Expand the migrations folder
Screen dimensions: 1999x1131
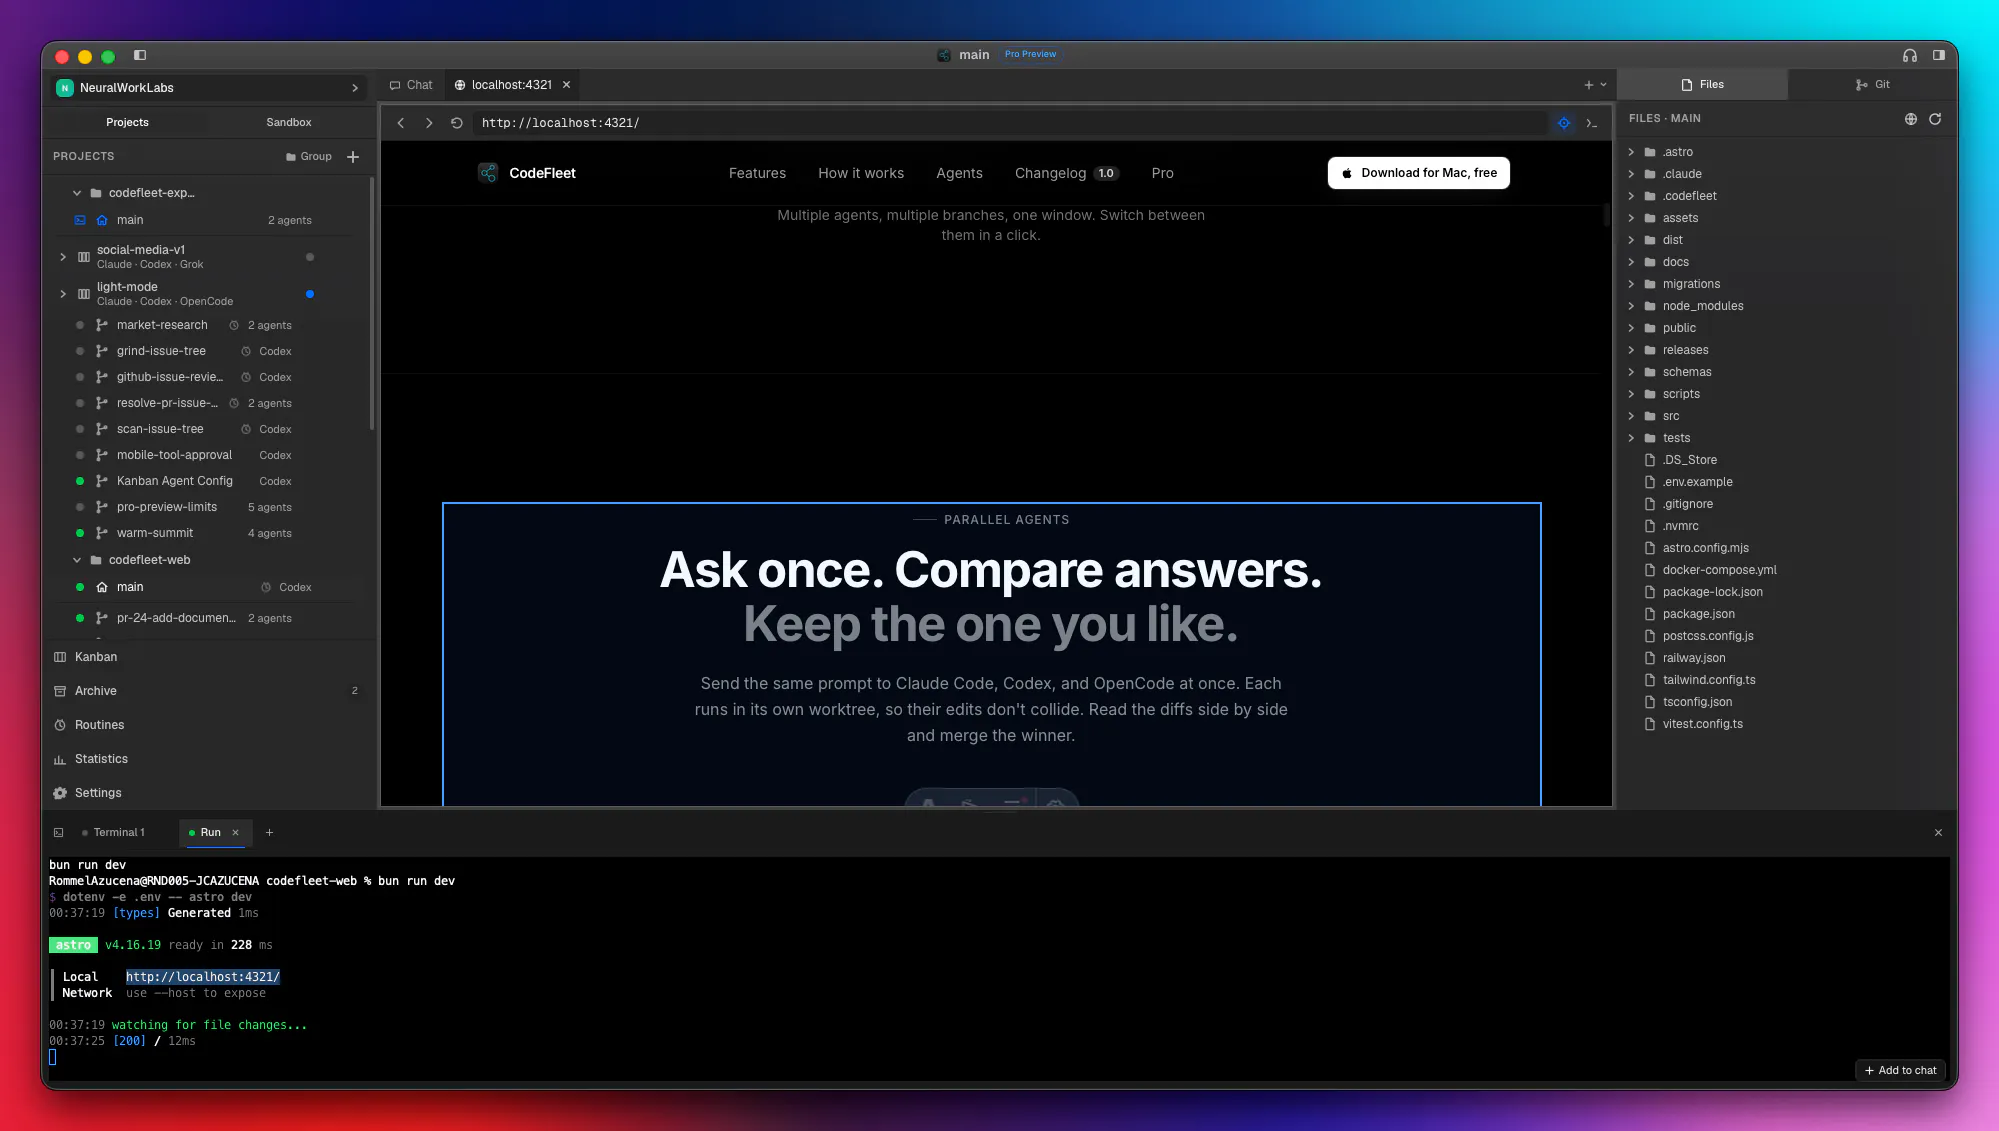(1631, 284)
